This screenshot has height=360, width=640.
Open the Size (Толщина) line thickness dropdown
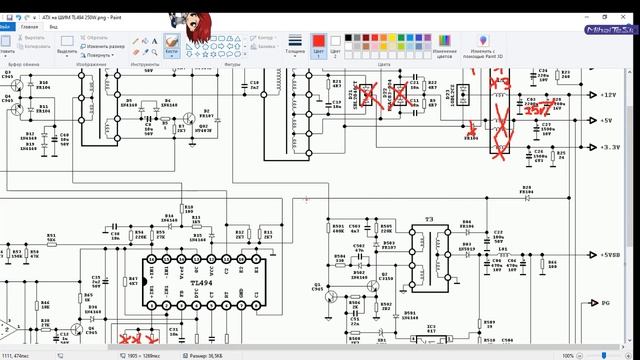pyautogui.click(x=295, y=46)
